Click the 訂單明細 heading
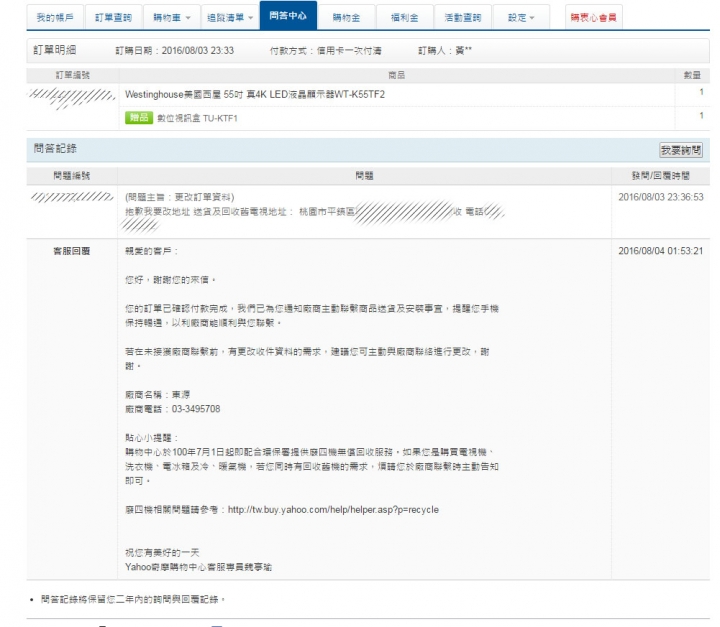The image size is (720, 627). pos(55,50)
